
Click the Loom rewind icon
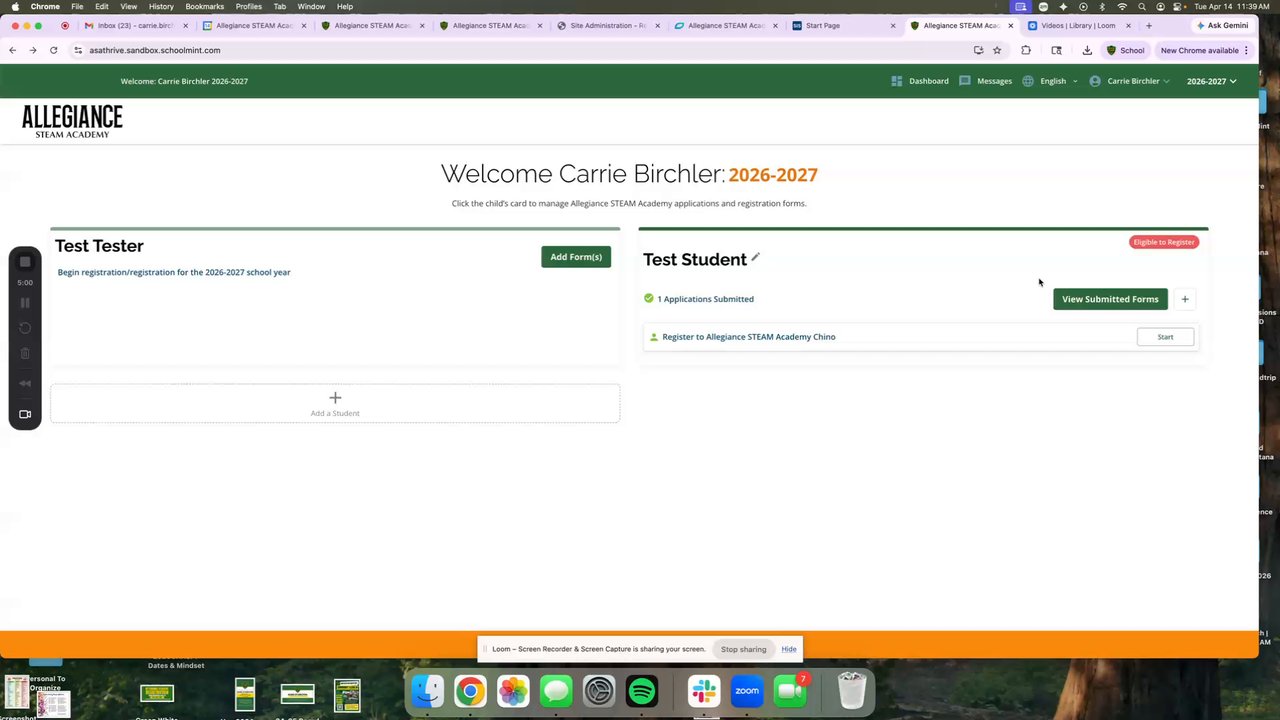click(x=25, y=383)
